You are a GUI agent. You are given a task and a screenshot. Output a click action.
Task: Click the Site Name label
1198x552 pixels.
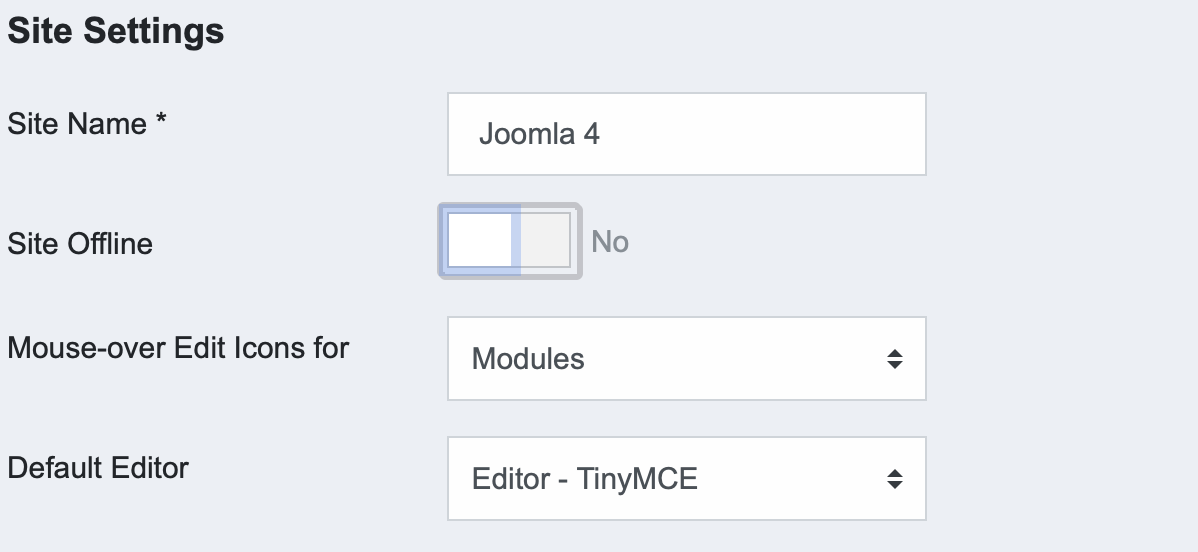pos(77,123)
